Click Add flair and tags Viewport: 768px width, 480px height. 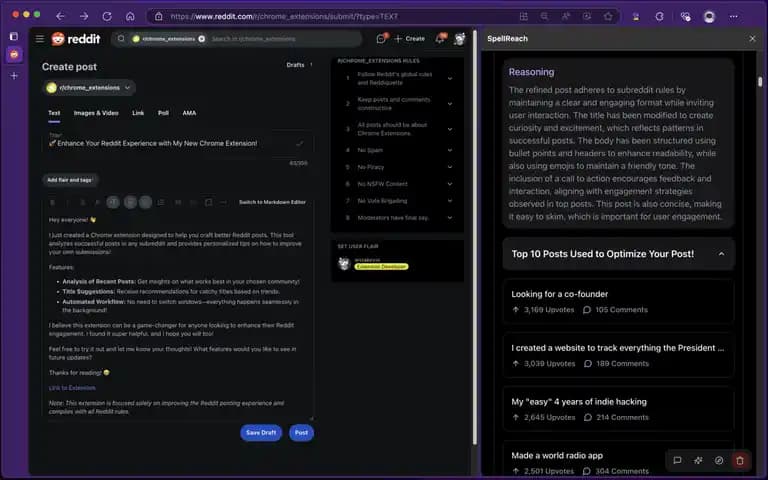tap(70, 180)
